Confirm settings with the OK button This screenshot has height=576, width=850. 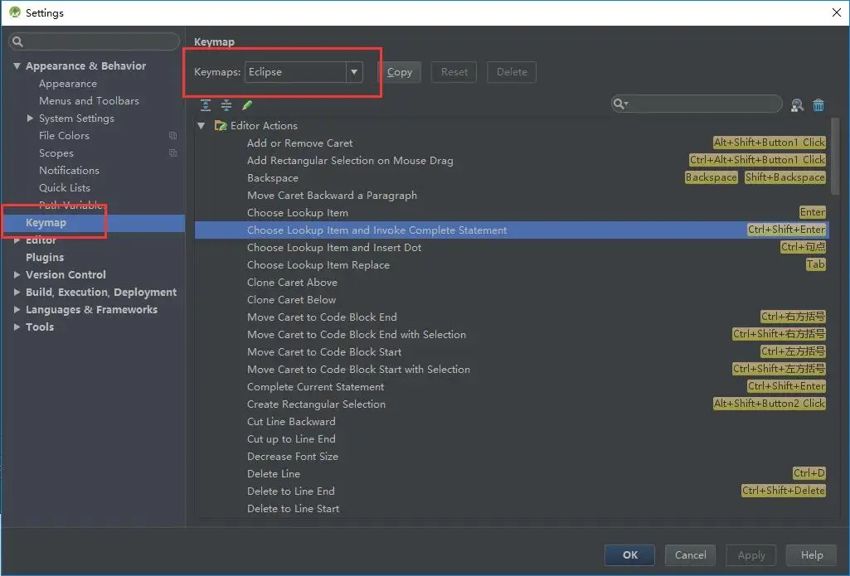pyautogui.click(x=630, y=555)
